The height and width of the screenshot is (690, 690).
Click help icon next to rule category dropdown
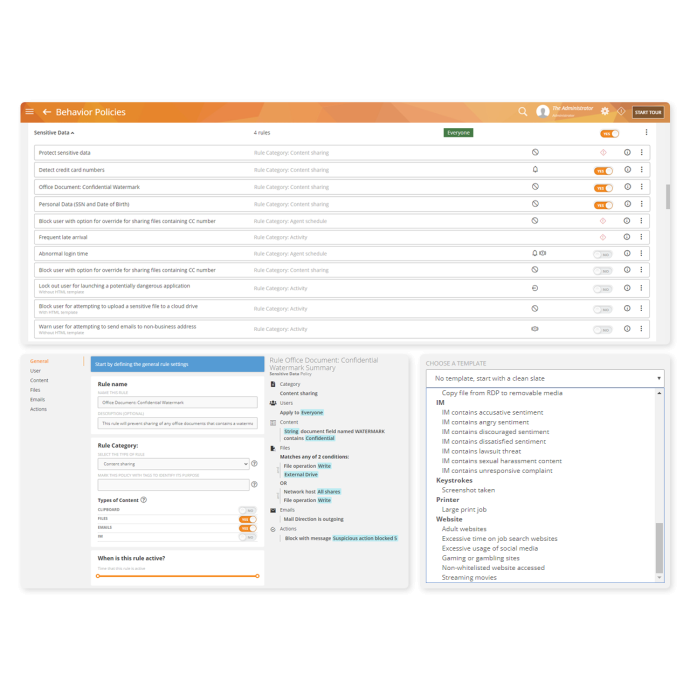[255, 464]
